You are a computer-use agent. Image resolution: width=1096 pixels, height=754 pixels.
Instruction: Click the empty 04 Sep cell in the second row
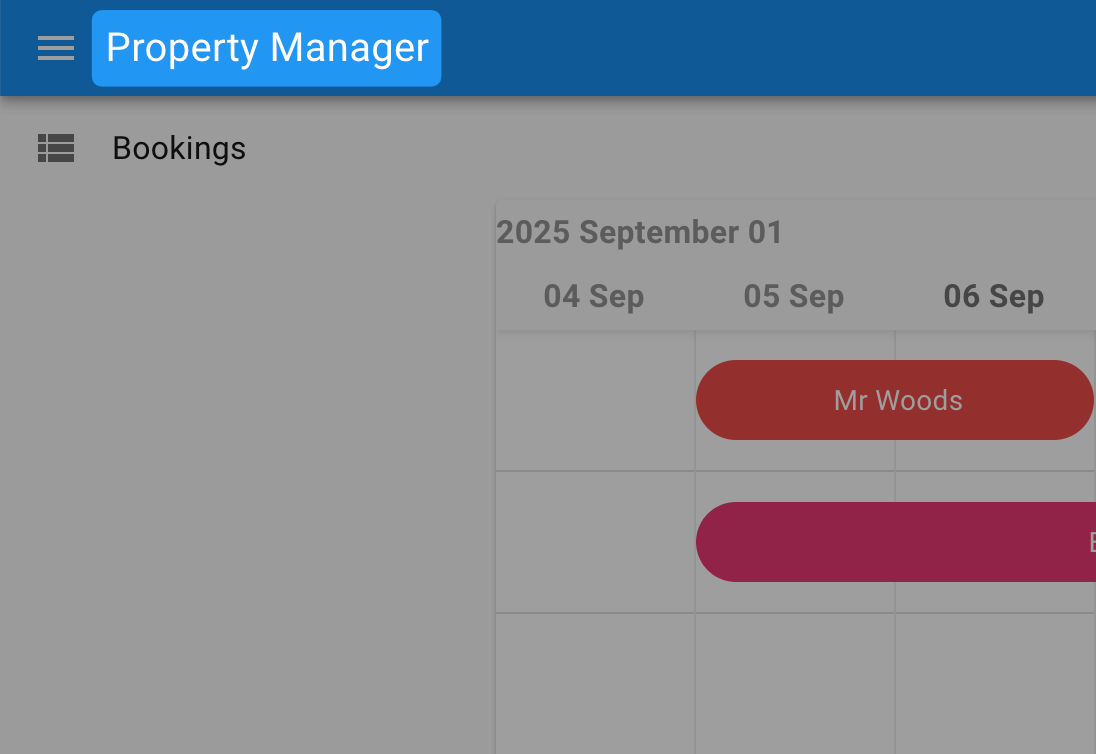point(595,542)
